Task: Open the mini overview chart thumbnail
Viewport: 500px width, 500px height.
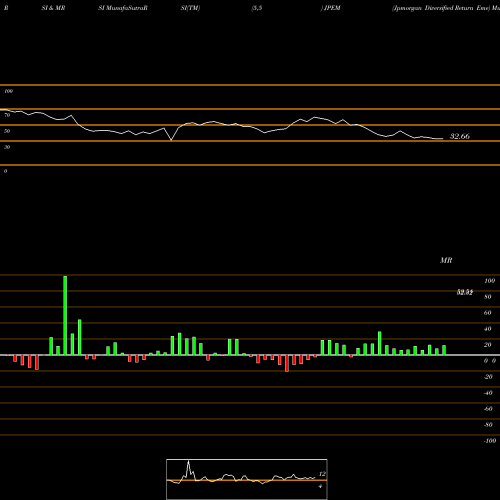Action: point(247,479)
